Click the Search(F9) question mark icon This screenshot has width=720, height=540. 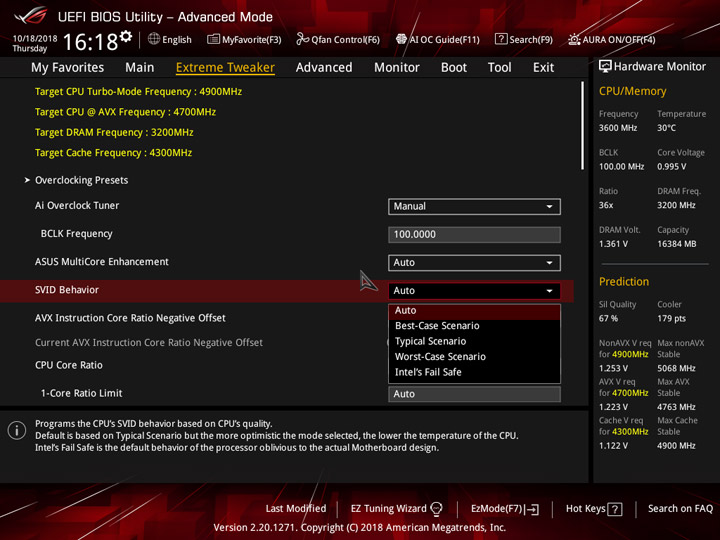[x=501, y=39]
